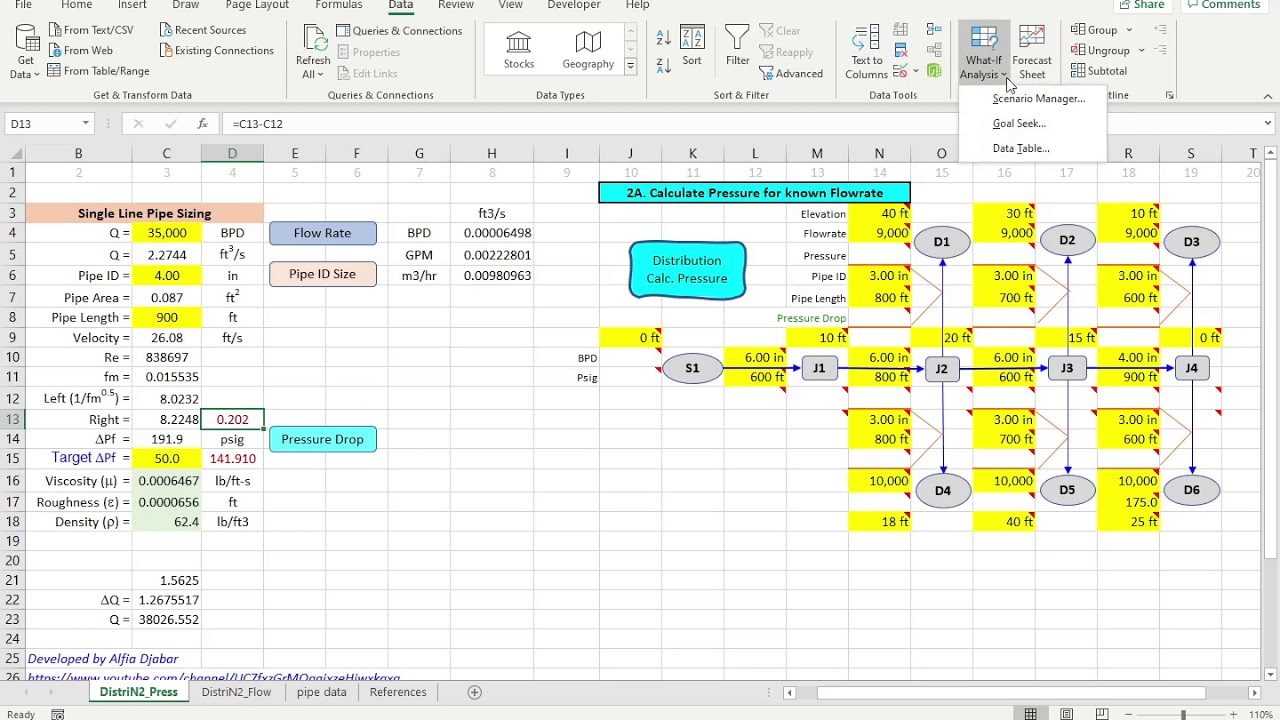Click the macro recording status icon
The image size is (1280, 720).
58,714
